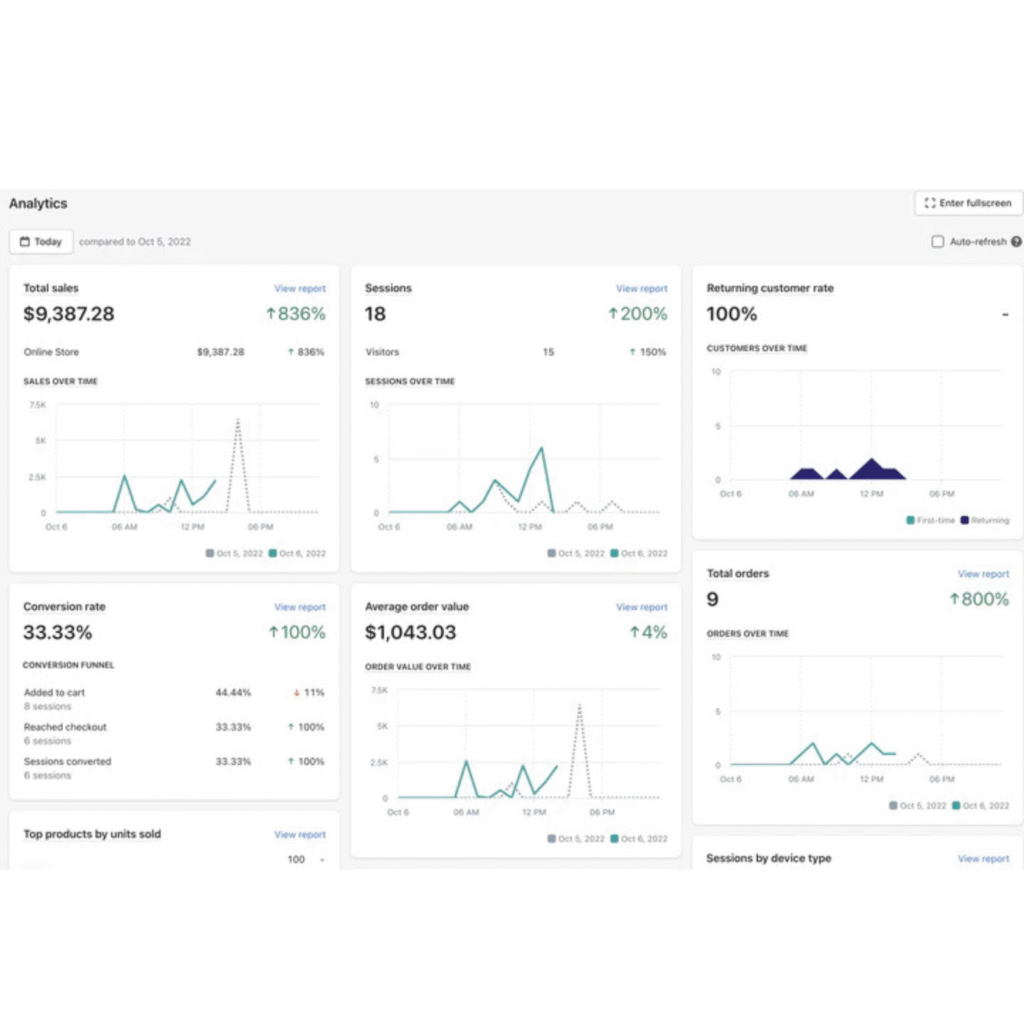Click the green up arrow beside 836% Total sales

pos(270,314)
